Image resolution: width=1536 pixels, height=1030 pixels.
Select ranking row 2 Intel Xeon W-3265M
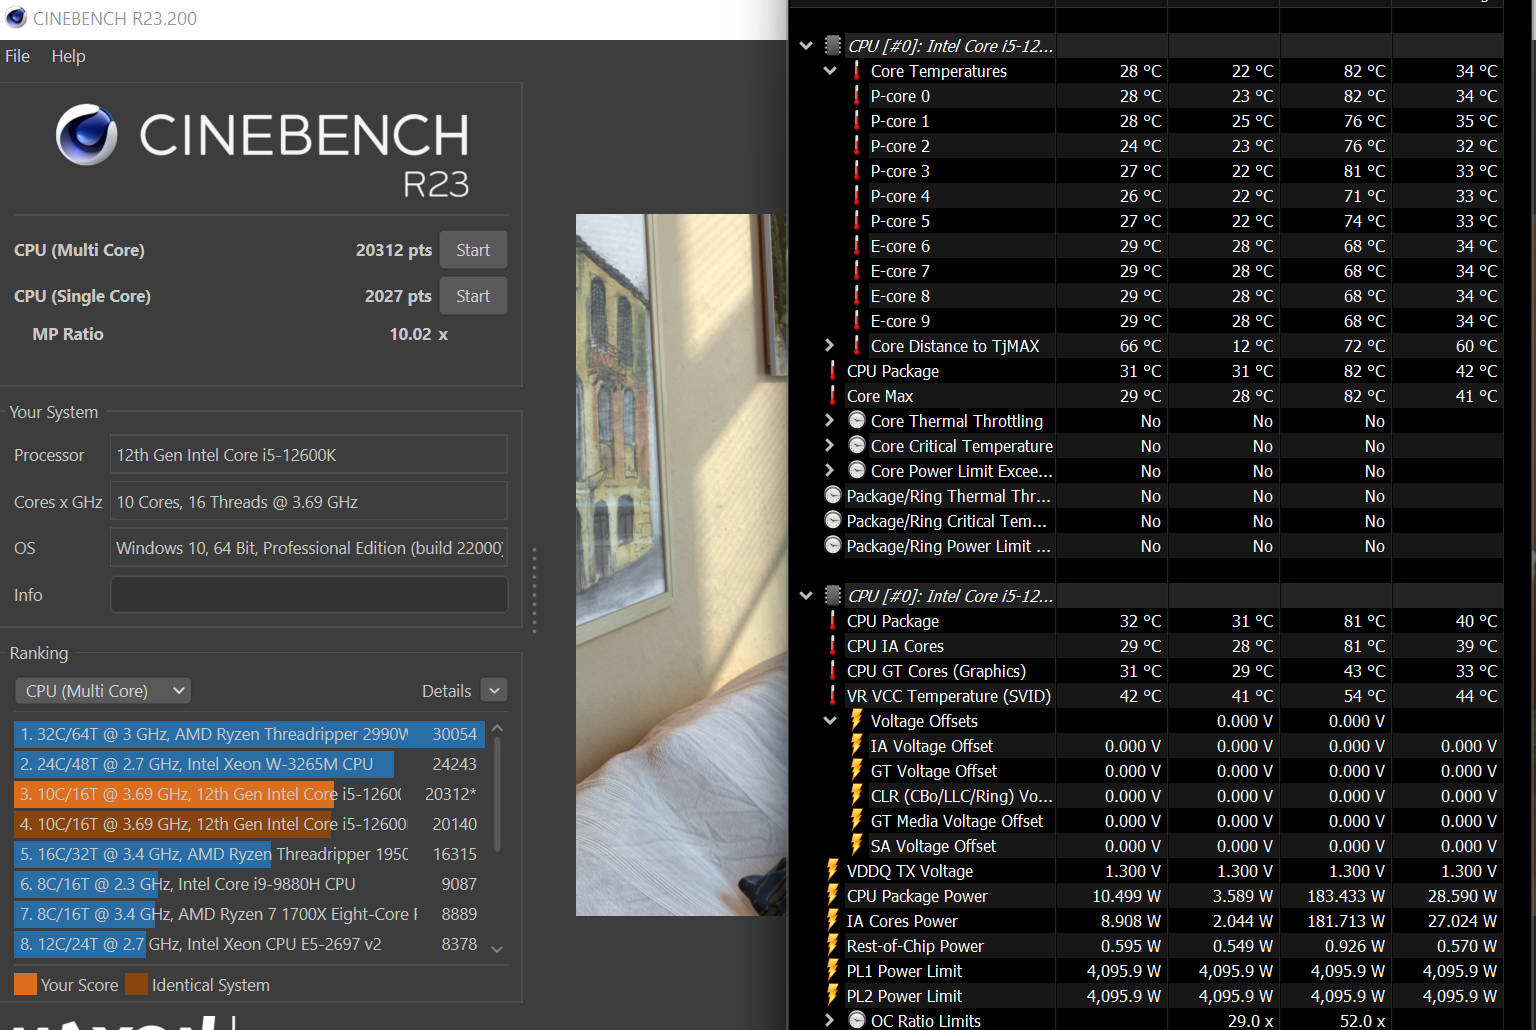tap(250, 764)
